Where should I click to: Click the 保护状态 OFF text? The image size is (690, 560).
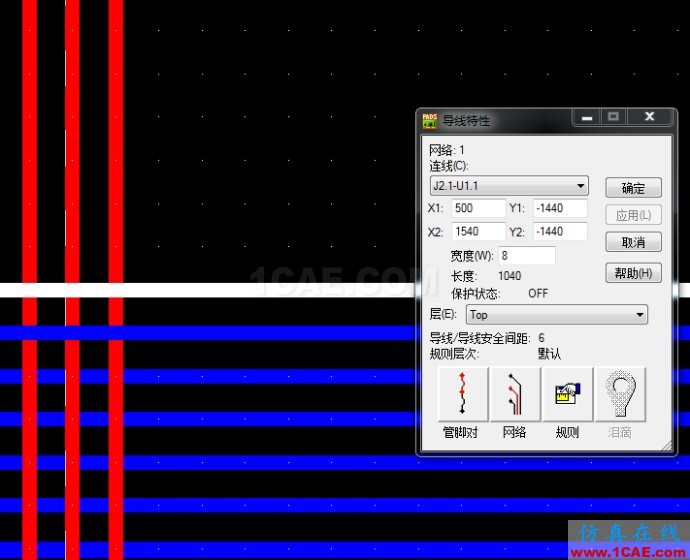pos(538,293)
